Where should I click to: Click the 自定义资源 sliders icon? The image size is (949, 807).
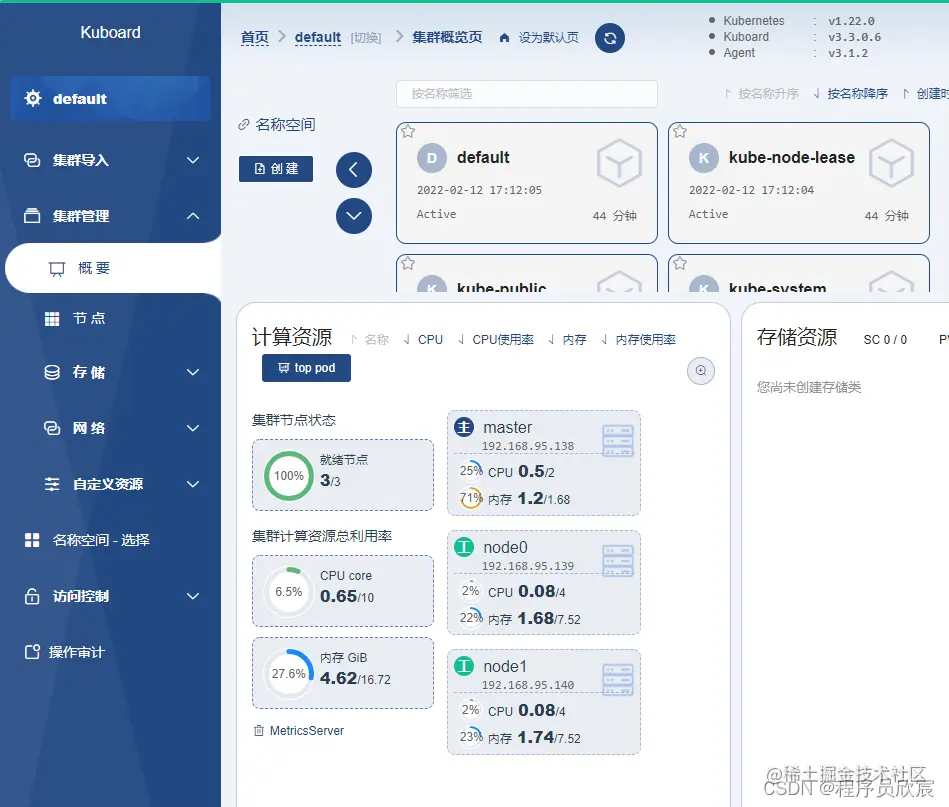pyautogui.click(x=52, y=484)
